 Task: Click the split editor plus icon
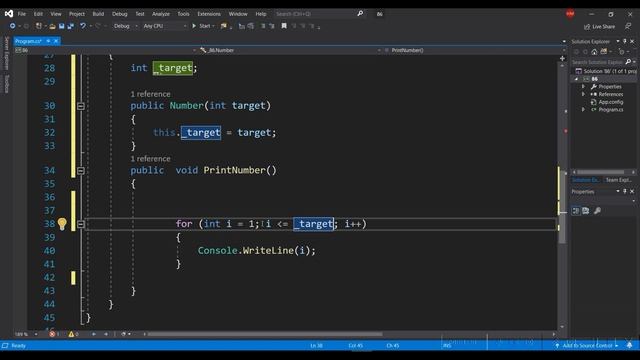coord(562,58)
